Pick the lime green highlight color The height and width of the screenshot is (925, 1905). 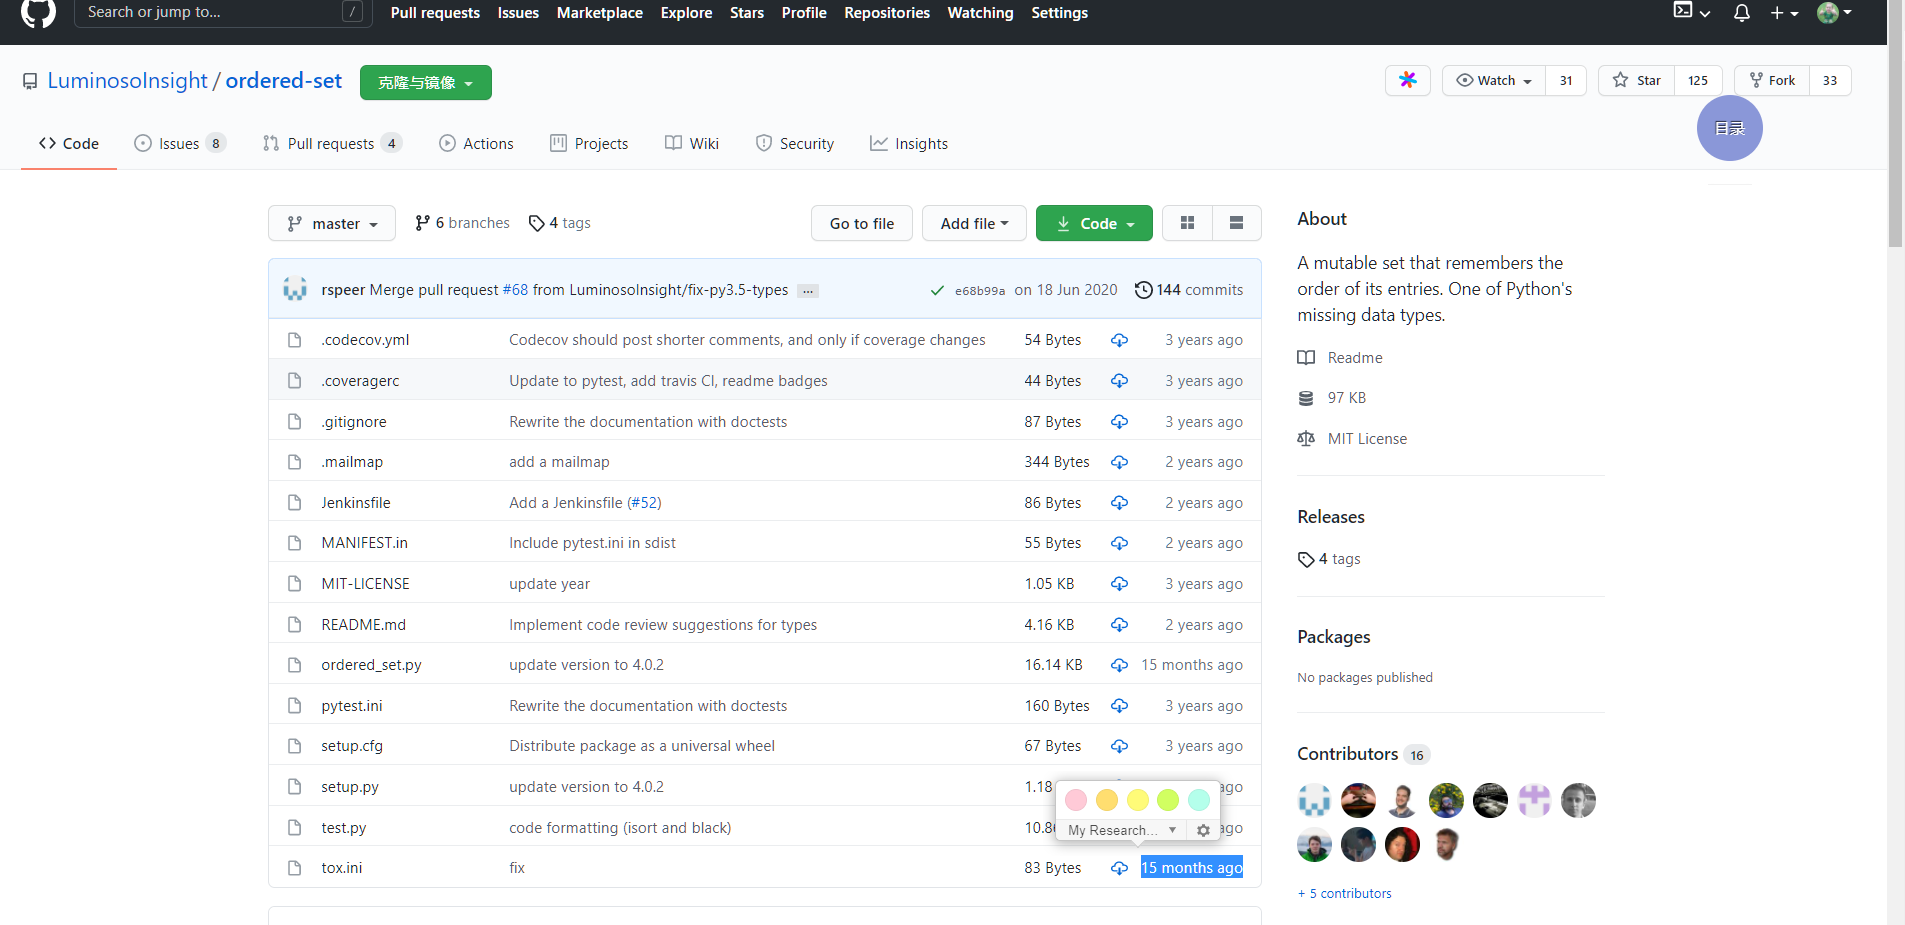click(x=1168, y=800)
